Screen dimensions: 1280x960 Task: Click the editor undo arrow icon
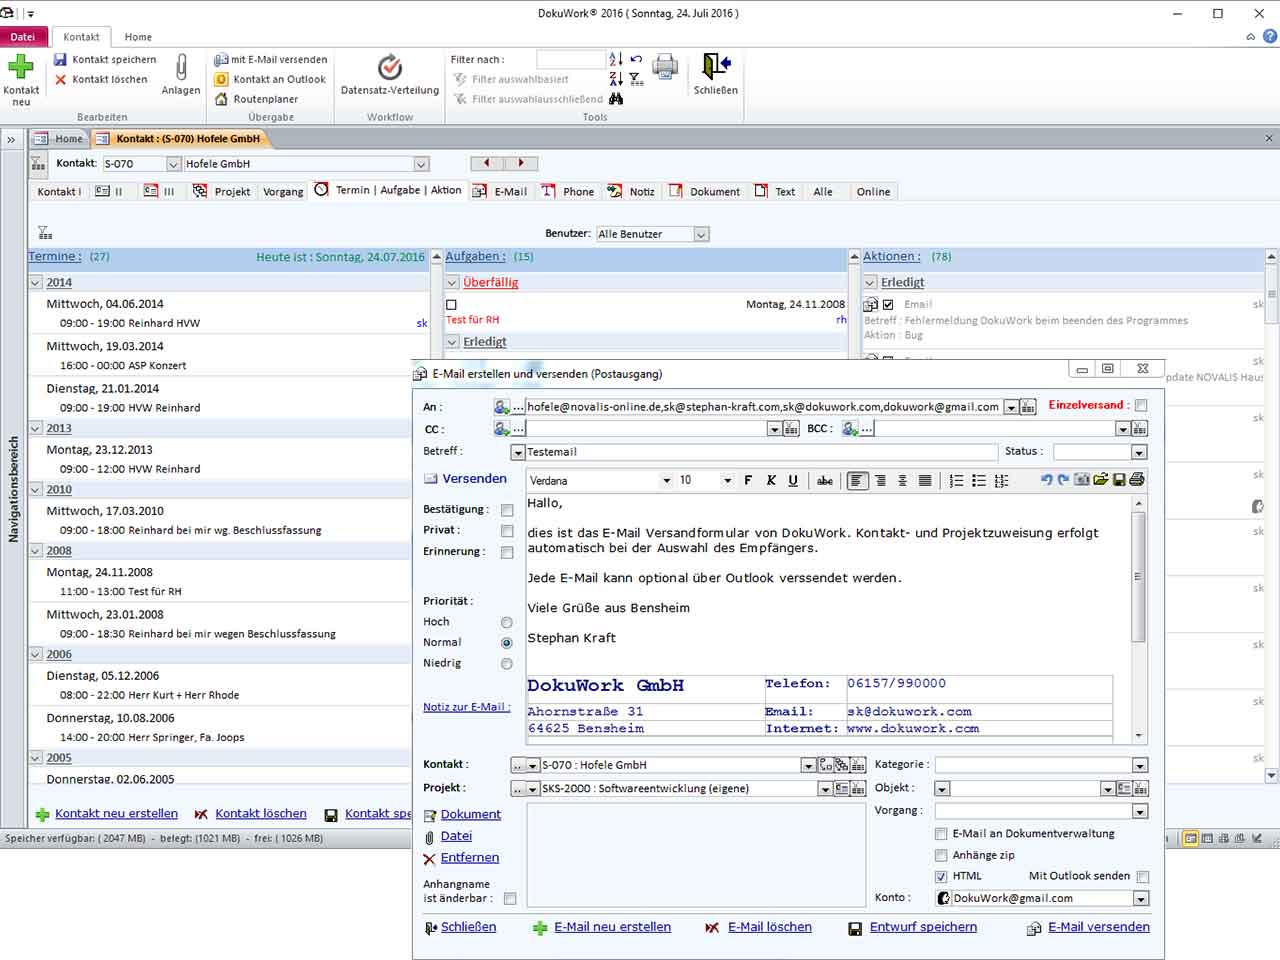[x=1046, y=480]
